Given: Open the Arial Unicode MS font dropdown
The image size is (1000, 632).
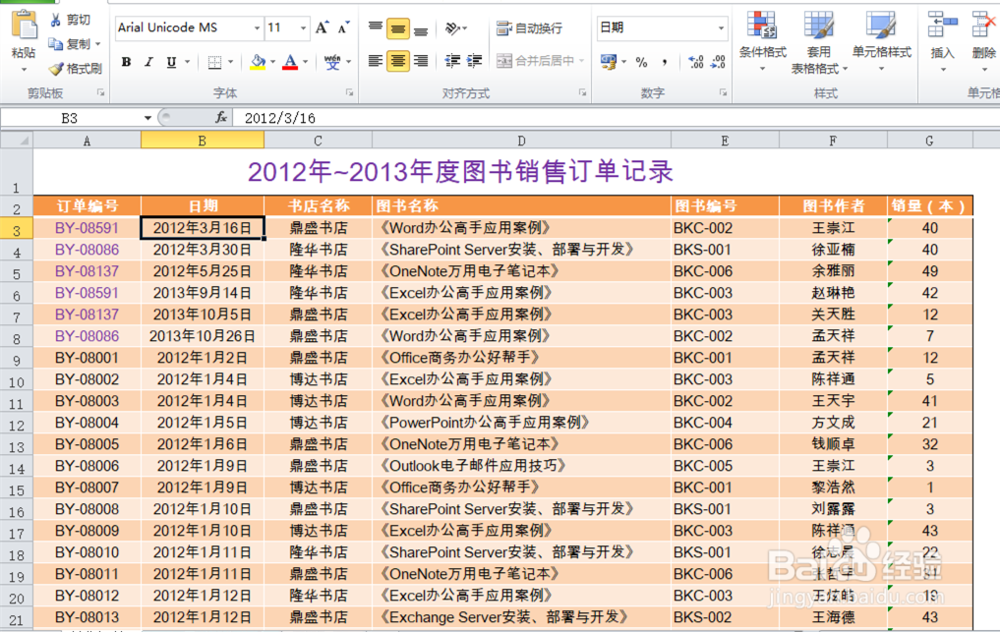Looking at the screenshot, I should pyautogui.click(x=257, y=28).
